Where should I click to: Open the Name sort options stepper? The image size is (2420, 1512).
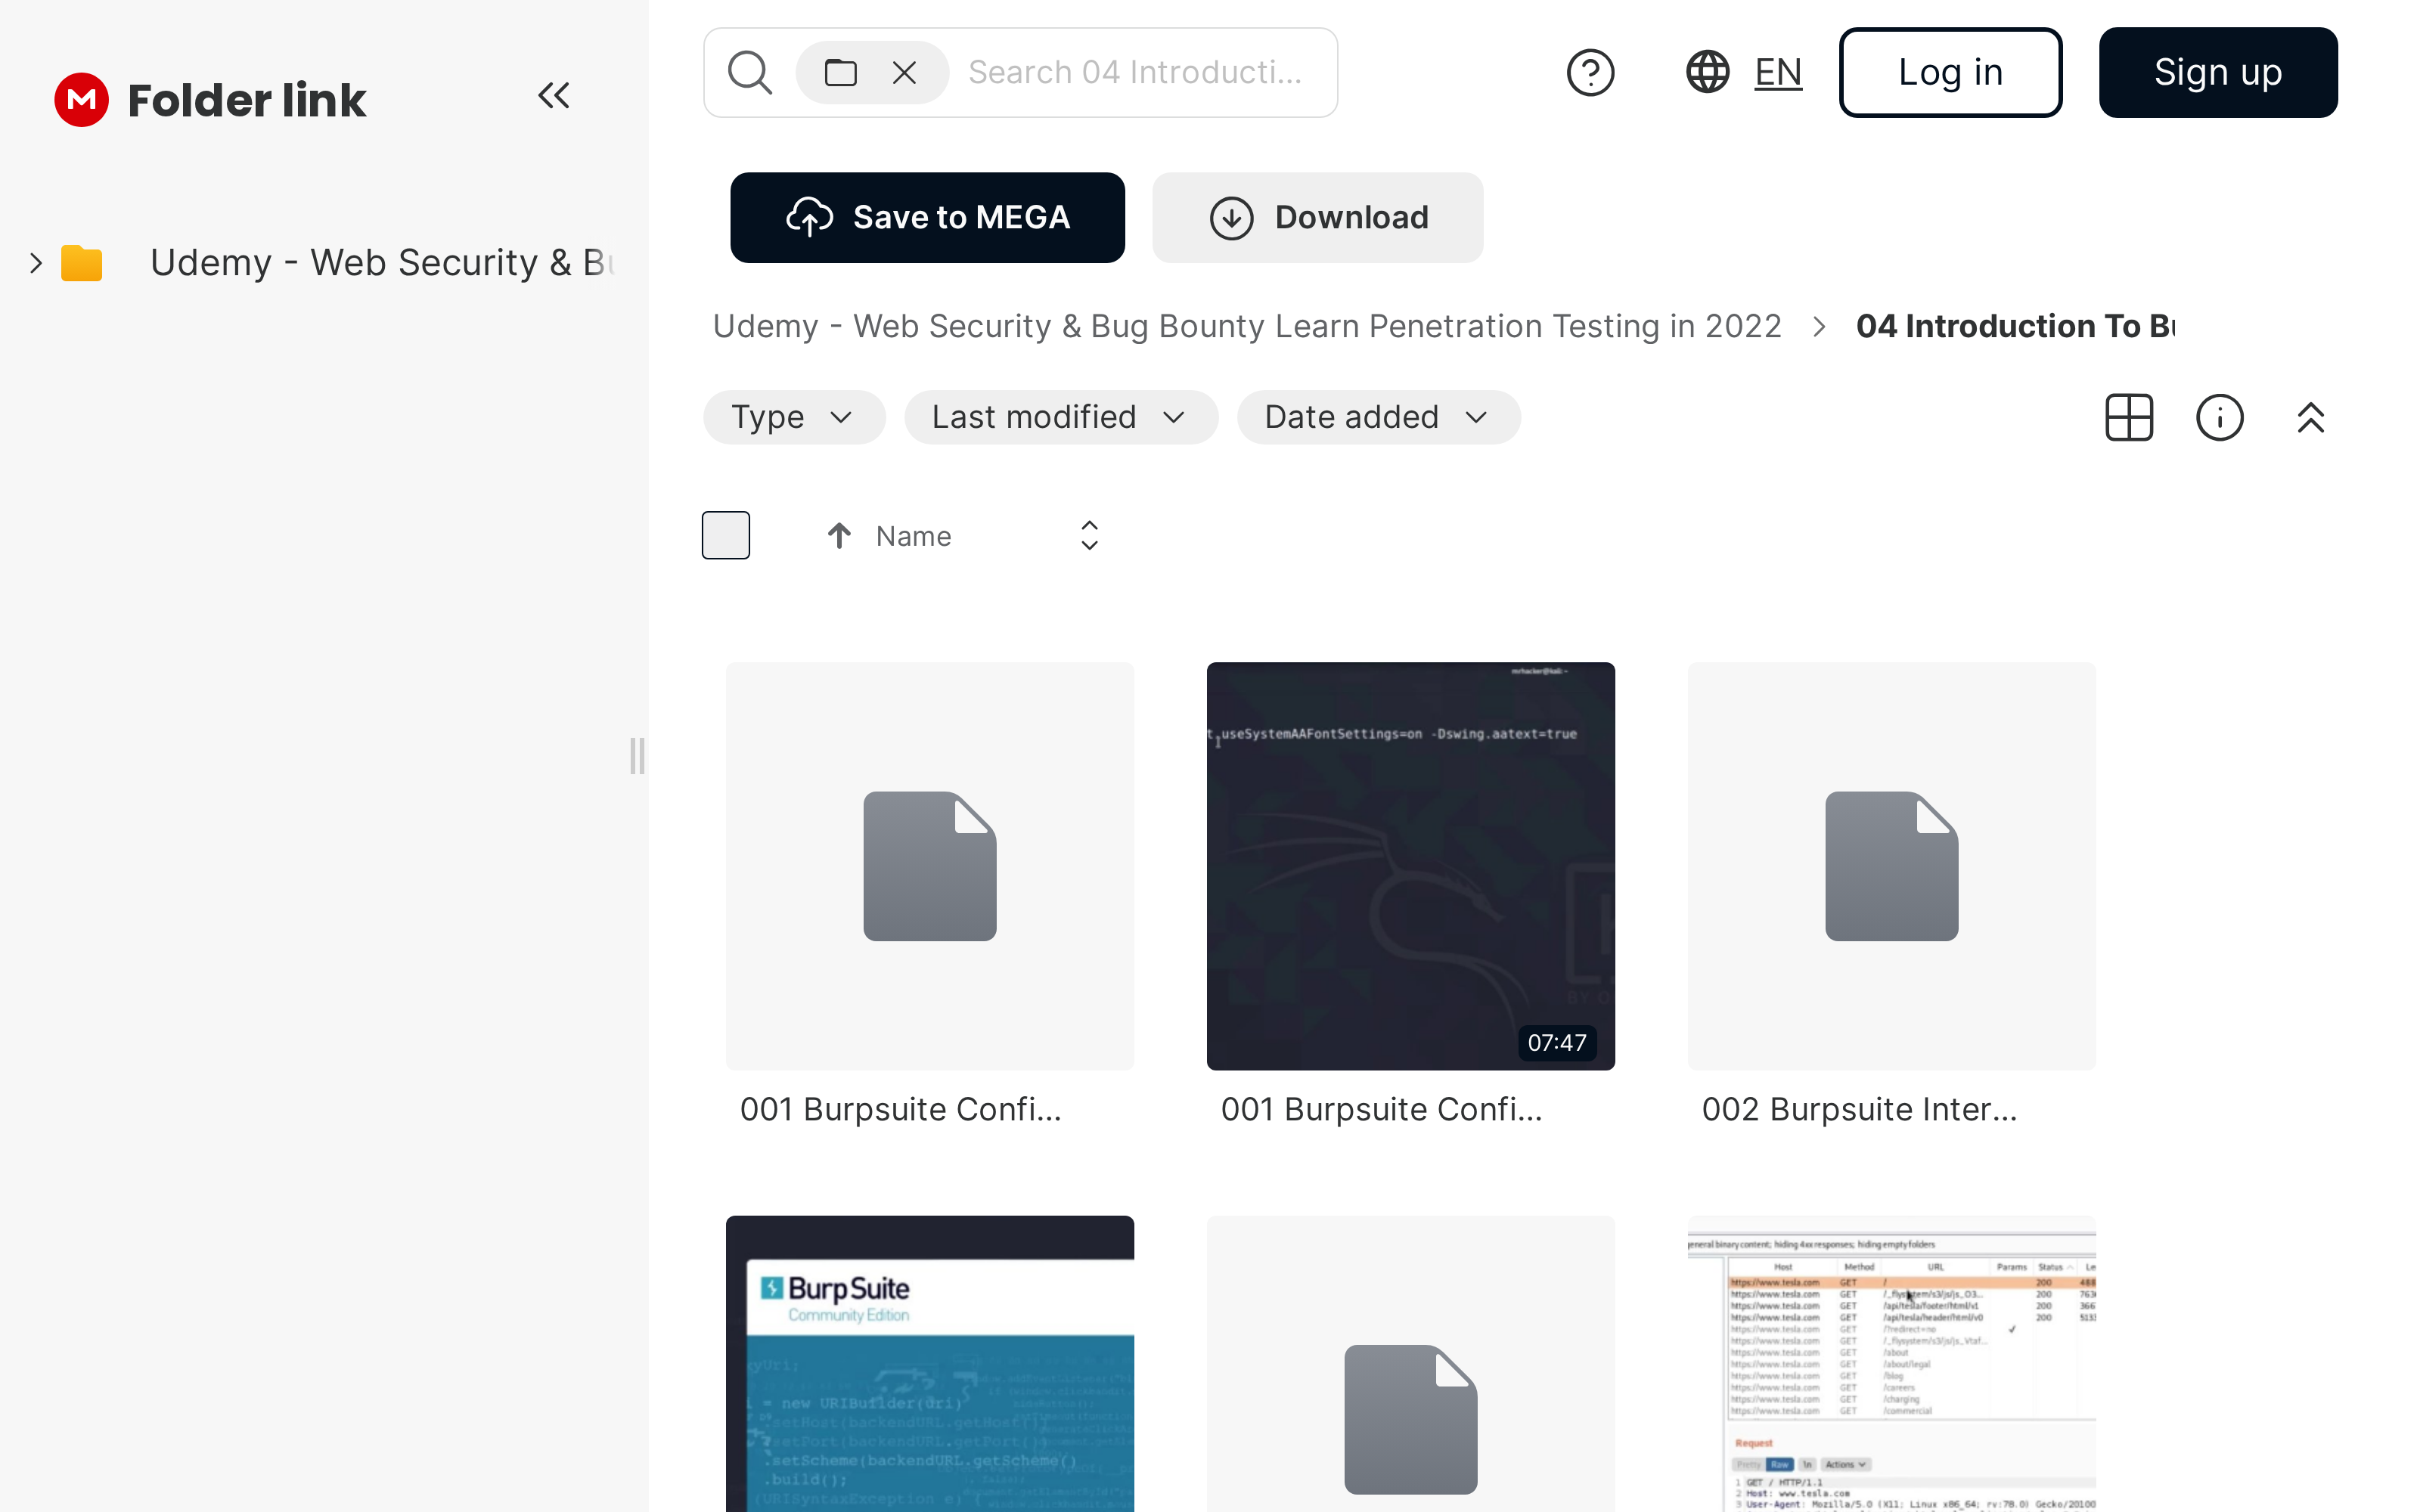pyautogui.click(x=1090, y=536)
